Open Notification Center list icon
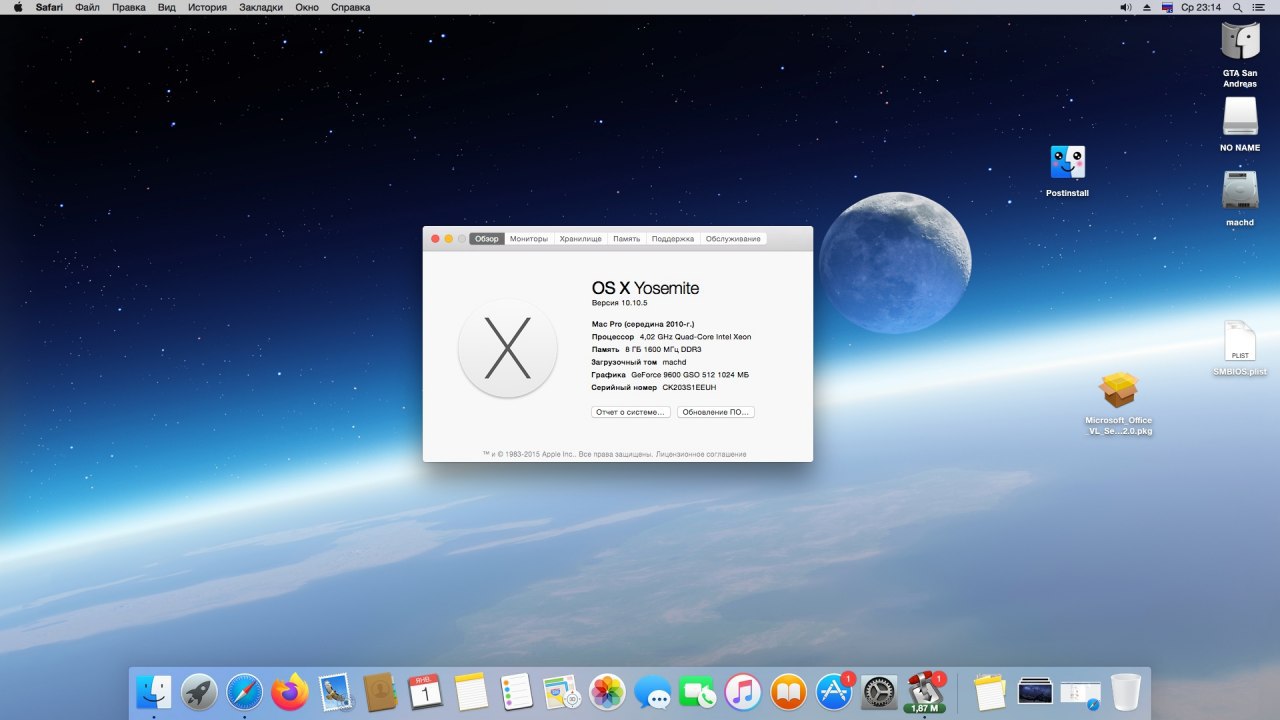Image resolution: width=1280 pixels, height=720 pixels. (x=1258, y=7)
